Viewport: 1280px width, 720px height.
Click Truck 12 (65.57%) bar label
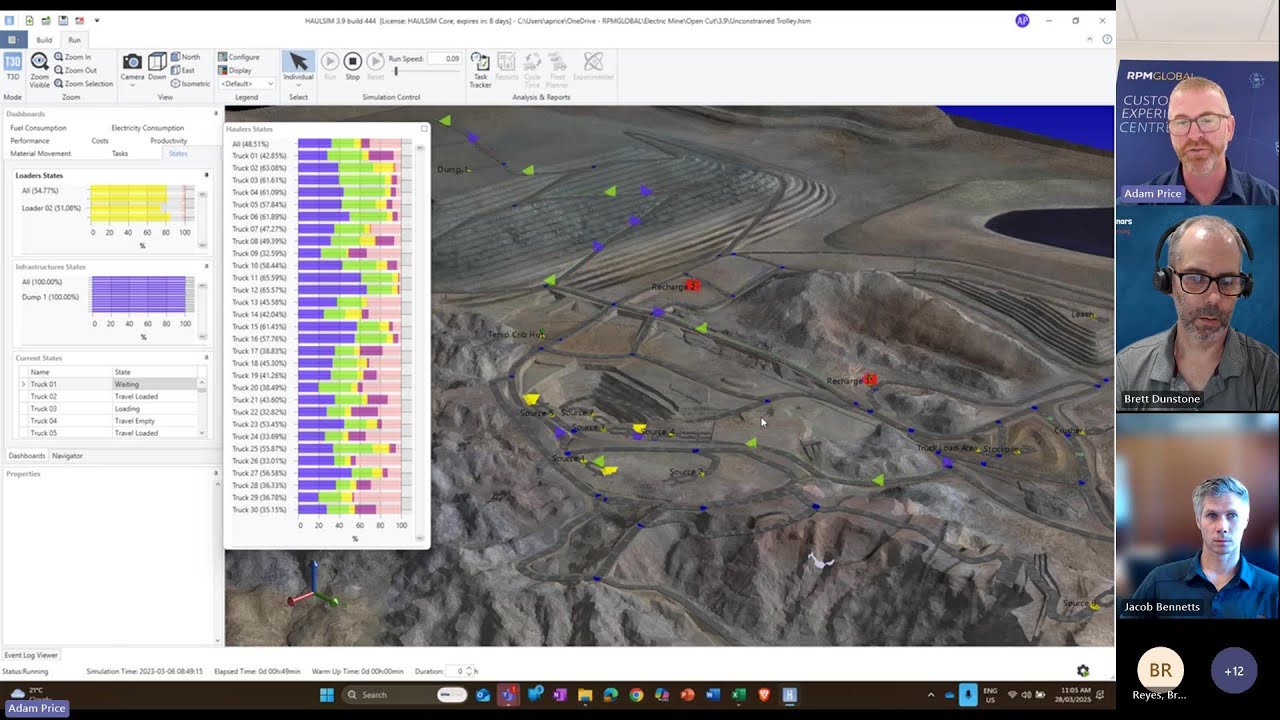(259, 290)
